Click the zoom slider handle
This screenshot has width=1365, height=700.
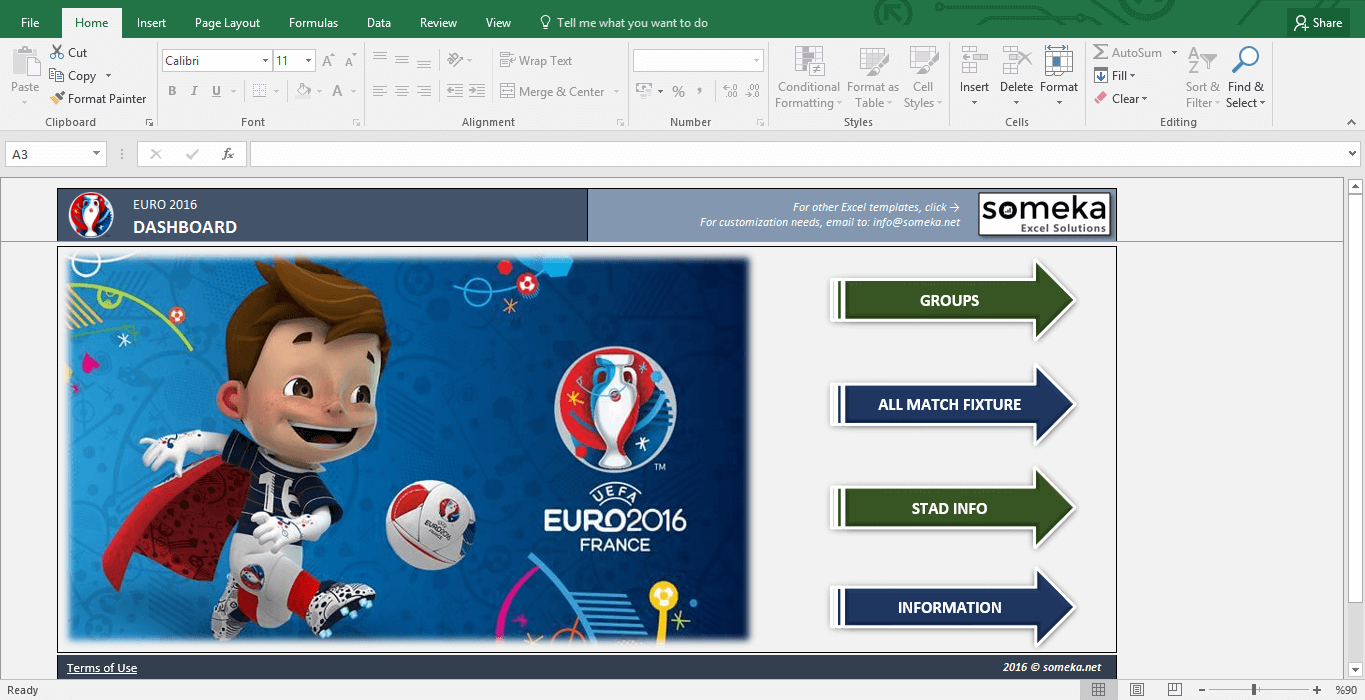click(1254, 690)
